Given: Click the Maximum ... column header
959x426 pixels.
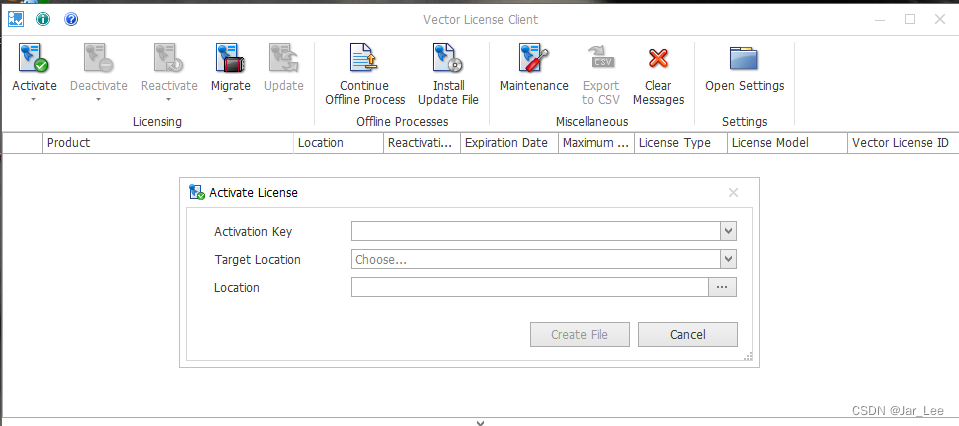Looking at the screenshot, I should pyautogui.click(x=596, y=143).
